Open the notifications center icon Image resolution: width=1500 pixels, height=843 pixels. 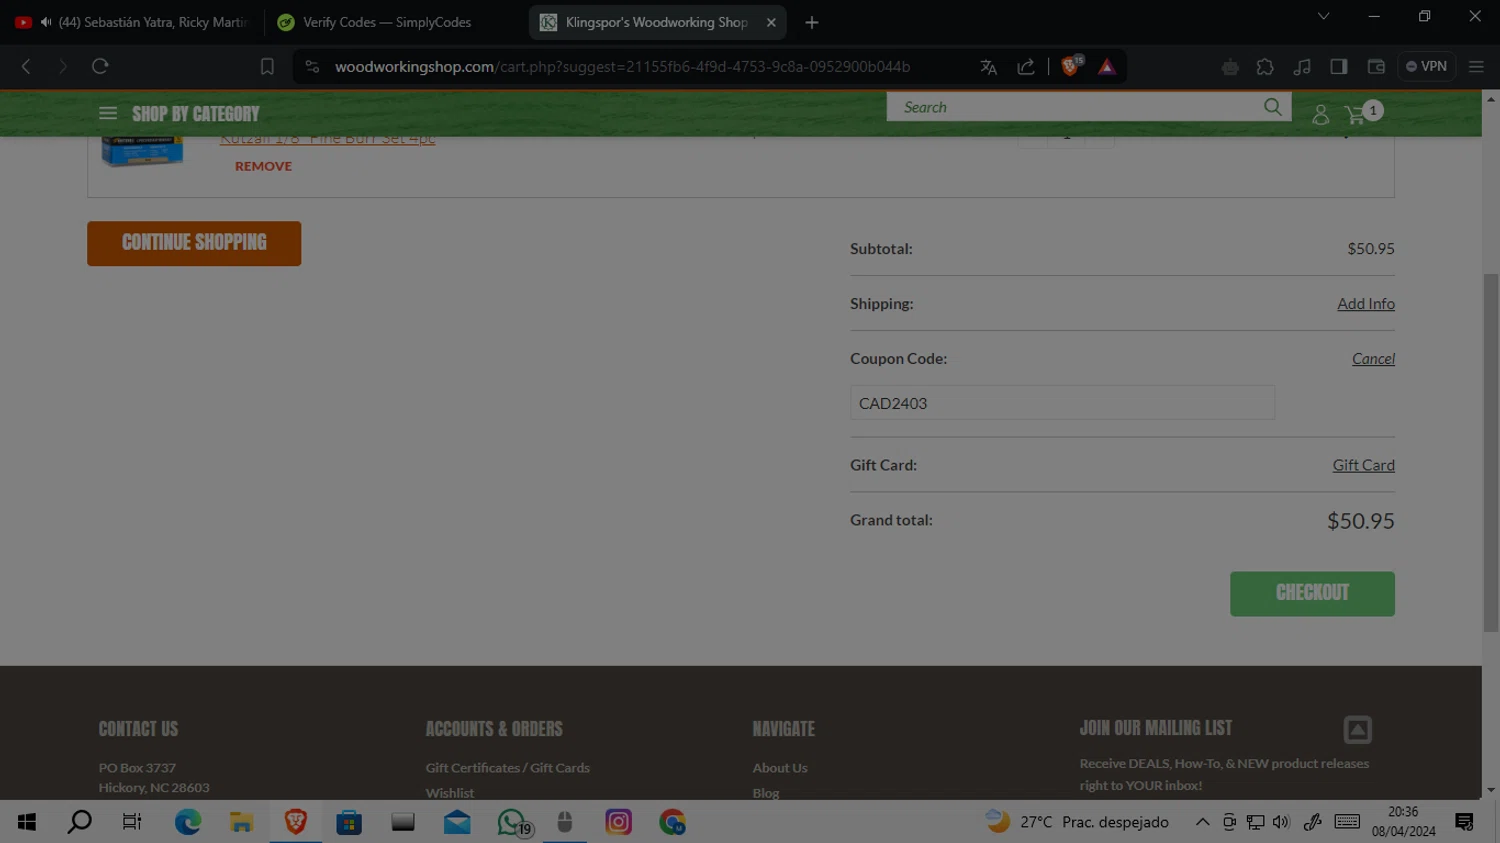click(1465, 822)
